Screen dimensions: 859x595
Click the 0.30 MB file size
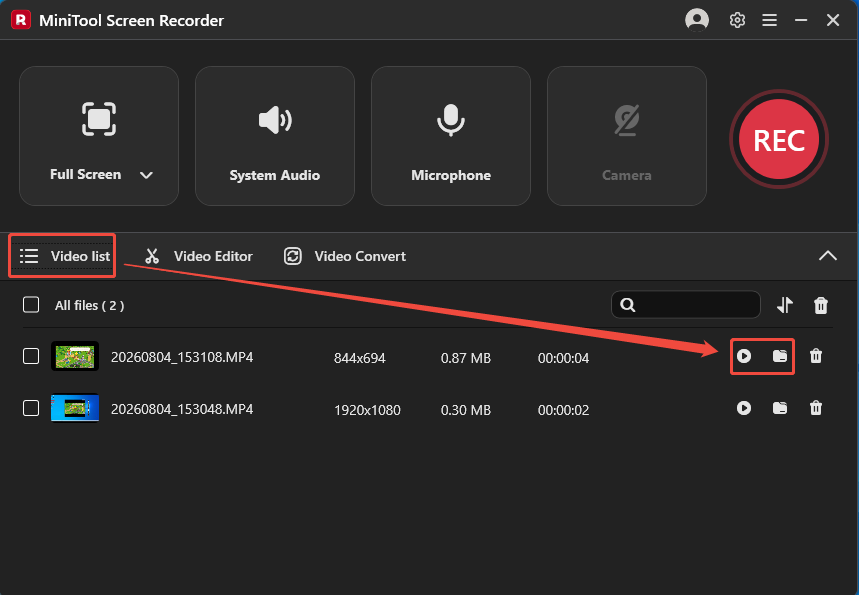tap(466, 410)
